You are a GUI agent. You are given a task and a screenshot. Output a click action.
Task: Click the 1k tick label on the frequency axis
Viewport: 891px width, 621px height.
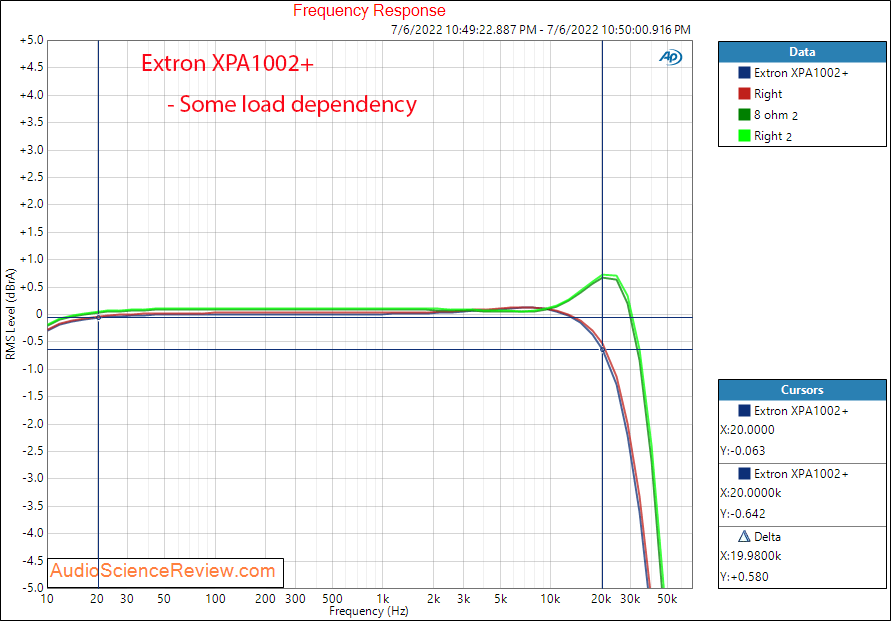383,599
